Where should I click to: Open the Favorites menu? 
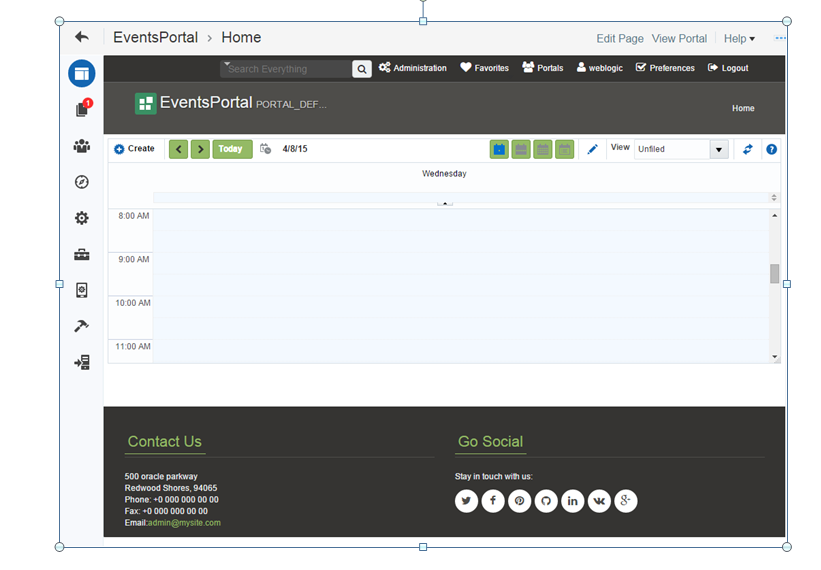pyautogui.click(x=484, y=68)
